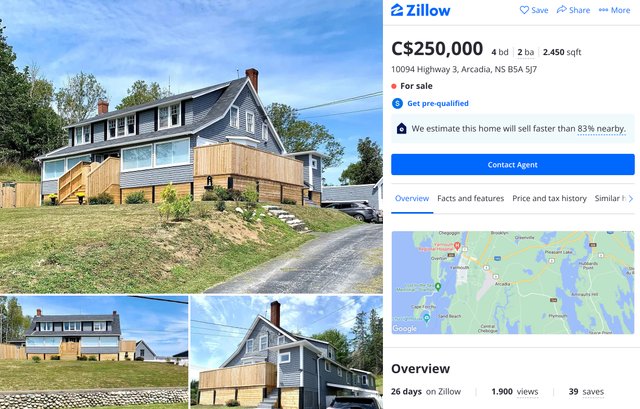This screenshot has width=640, height=409.
Task: Click the Google logo on map
Action: pos(404,329)
